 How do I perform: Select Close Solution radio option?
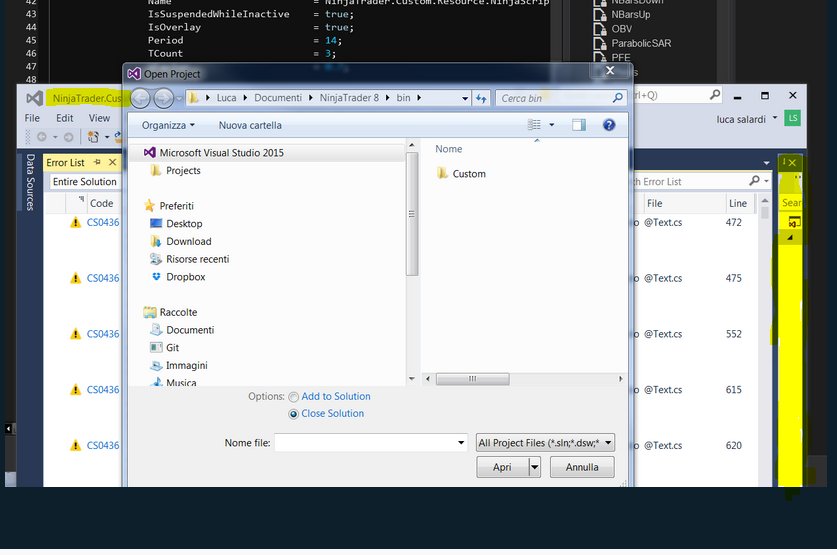[293, 414]
